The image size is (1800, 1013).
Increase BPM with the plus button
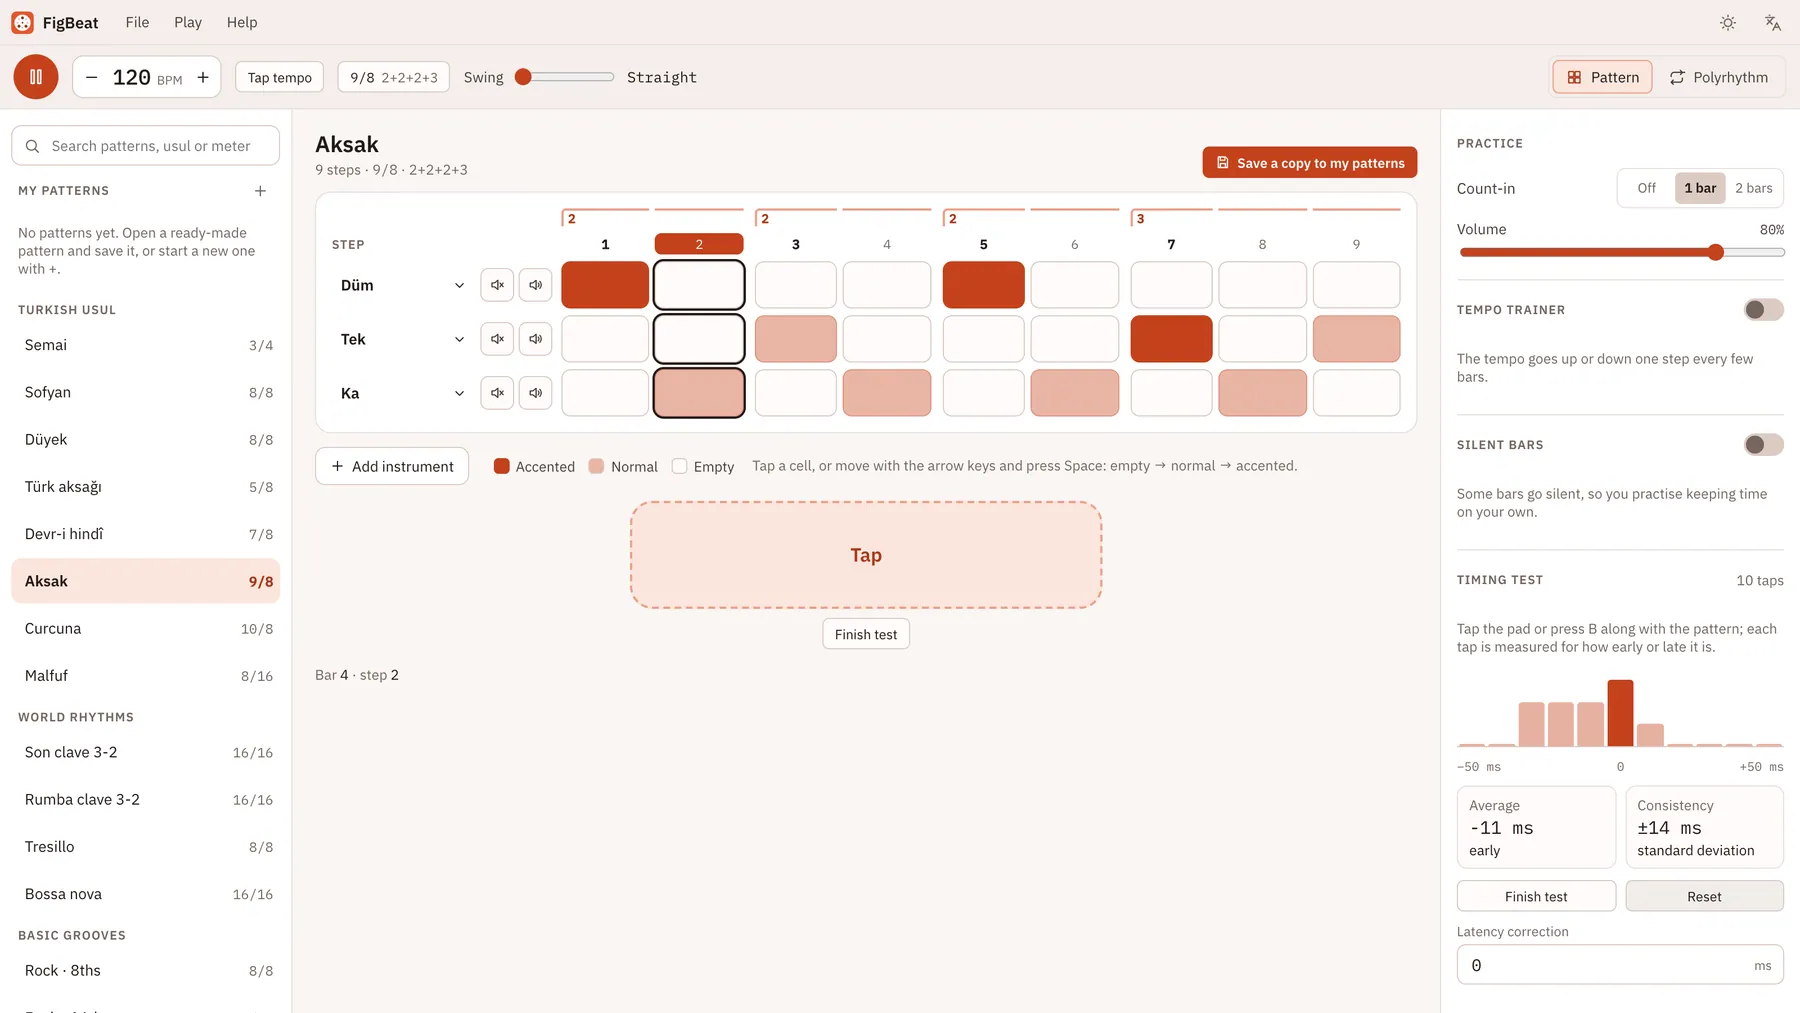[203, 77]
